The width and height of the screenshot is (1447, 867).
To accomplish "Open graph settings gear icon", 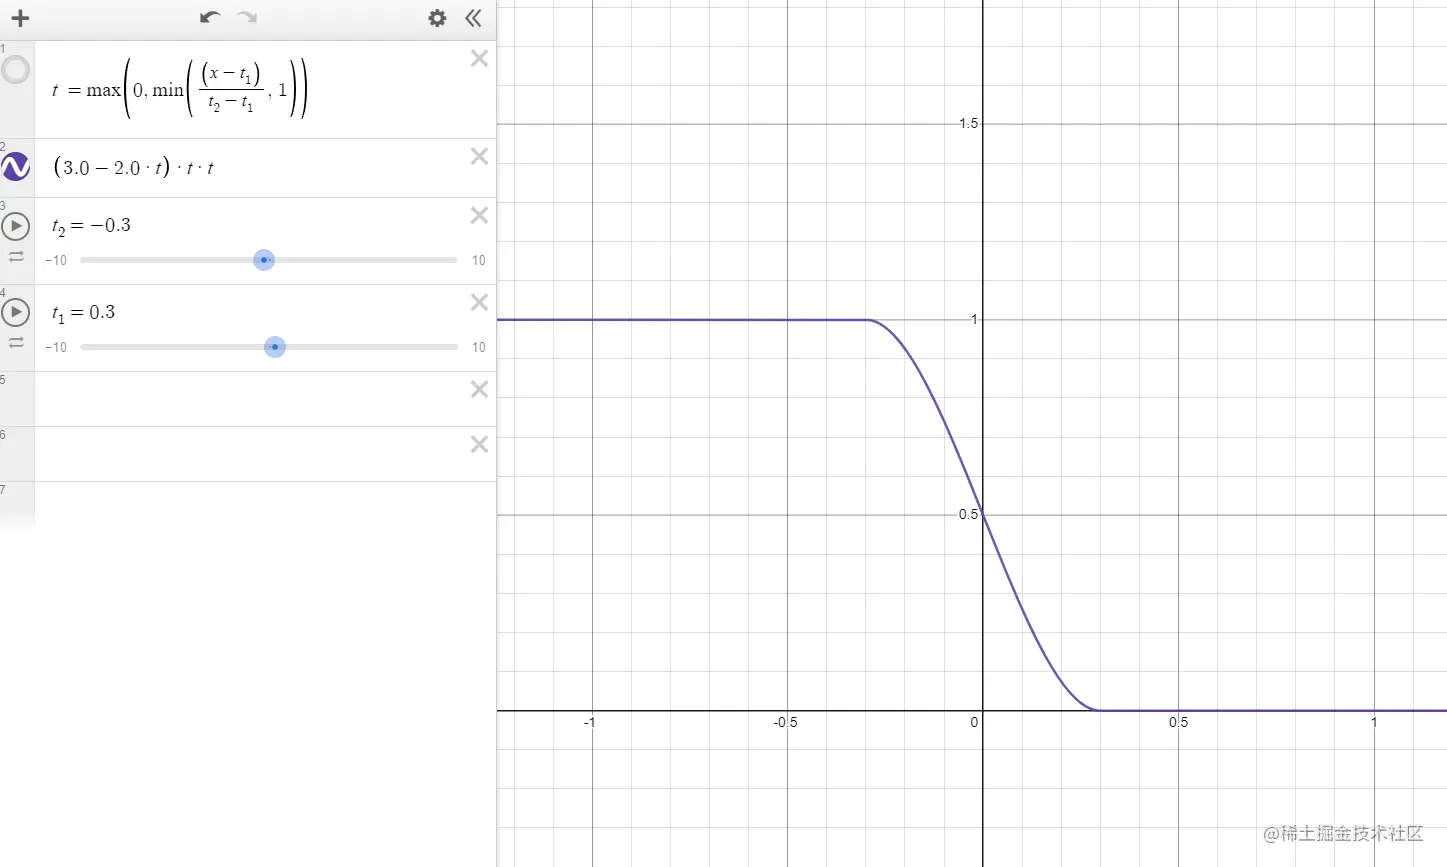I will coord(437,18).
